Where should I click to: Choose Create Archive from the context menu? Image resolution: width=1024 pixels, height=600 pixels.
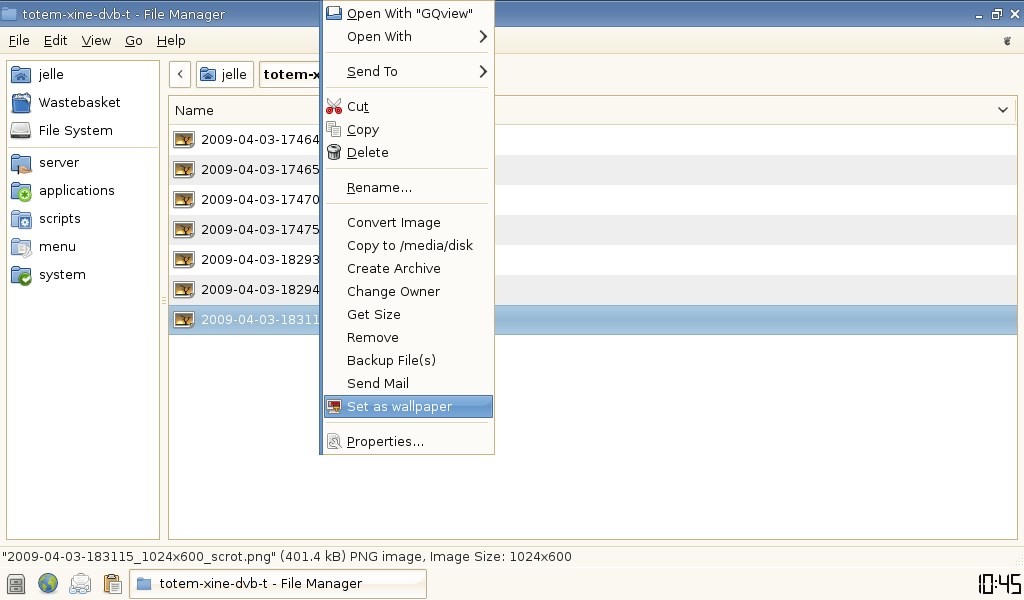[393, 269]
